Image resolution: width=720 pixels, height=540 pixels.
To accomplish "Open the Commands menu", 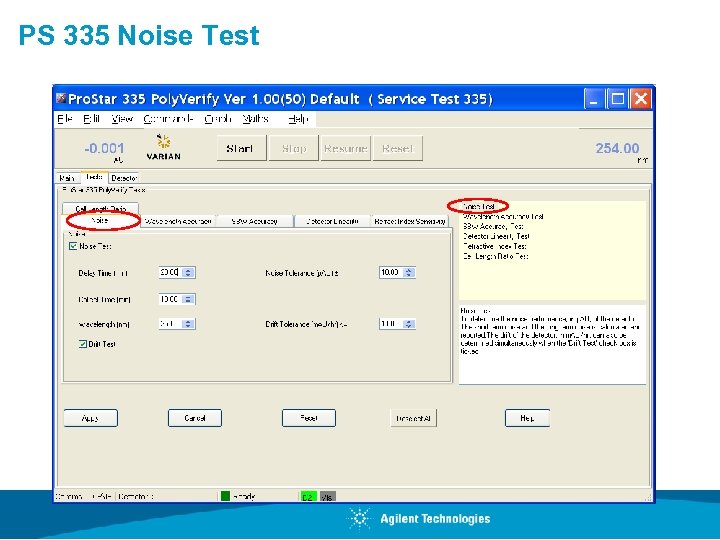I will tap(169, 119).
